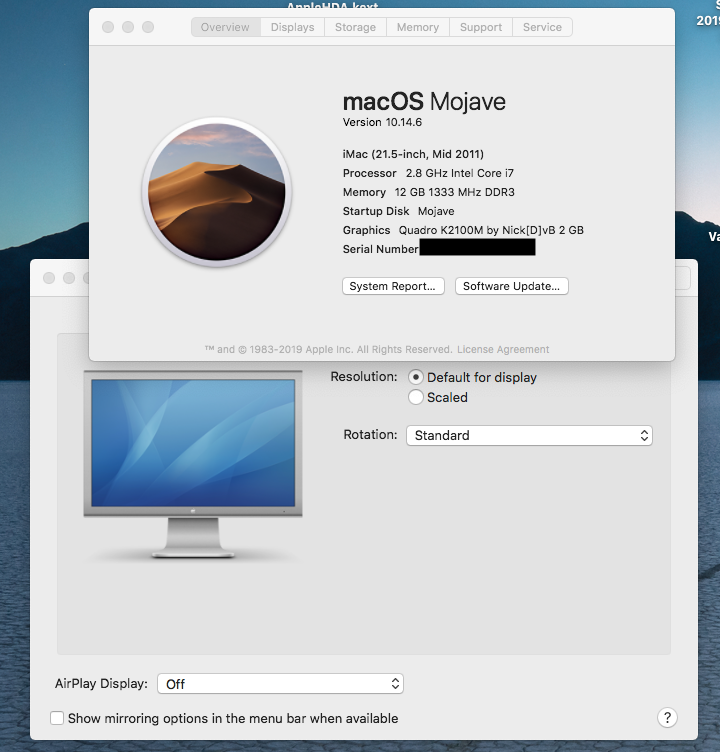Minimize the About This Mac window

[x=128, y=27]
